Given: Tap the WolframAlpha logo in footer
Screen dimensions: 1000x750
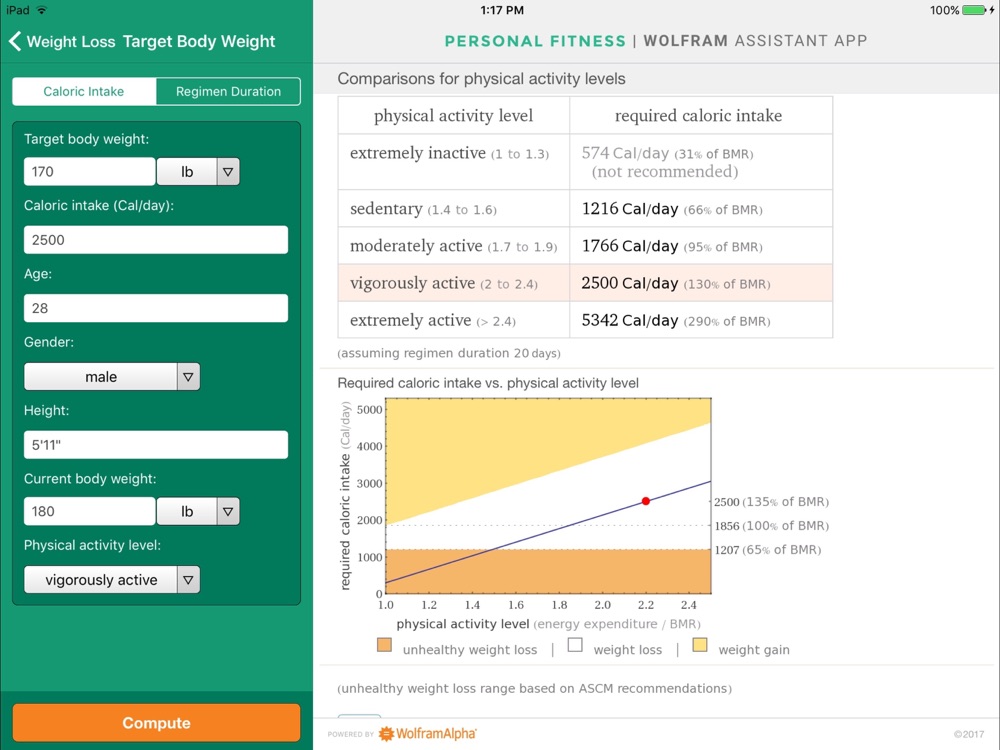Looking at the screenshot, I should [427, 733].
